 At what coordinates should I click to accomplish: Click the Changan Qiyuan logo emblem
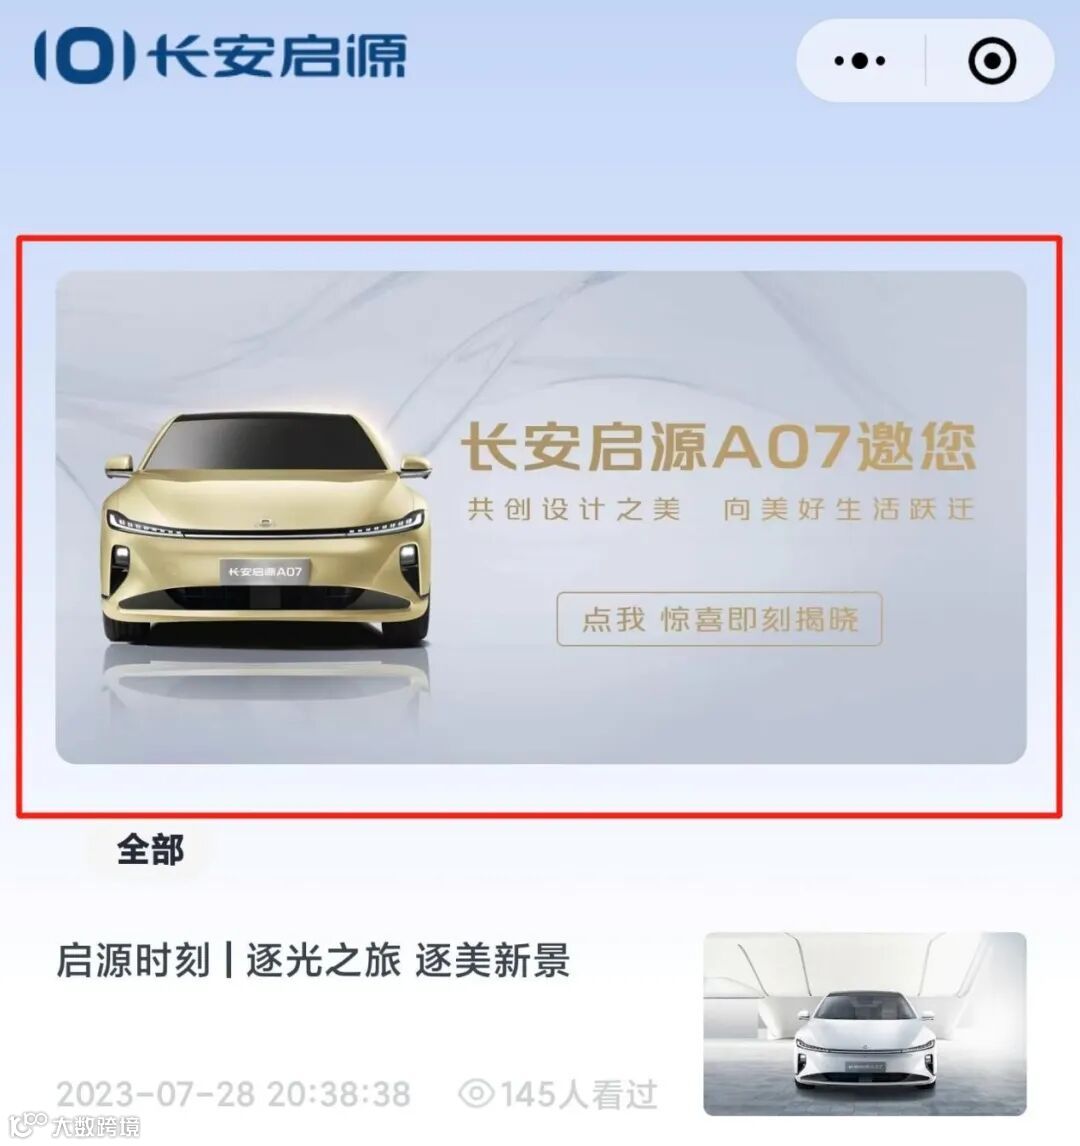pyautogui.click(x=85, y=56)
